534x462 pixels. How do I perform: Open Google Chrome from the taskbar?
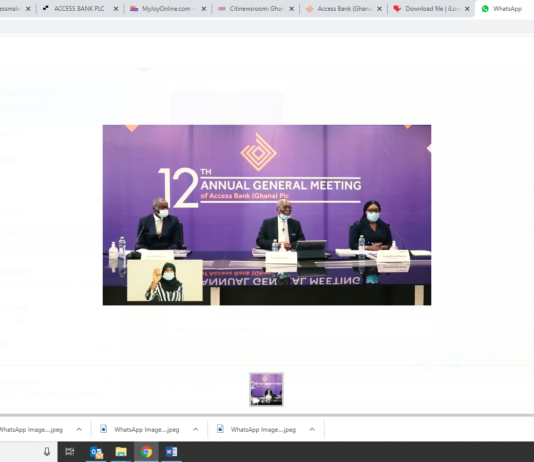click(x=146, y=452)
